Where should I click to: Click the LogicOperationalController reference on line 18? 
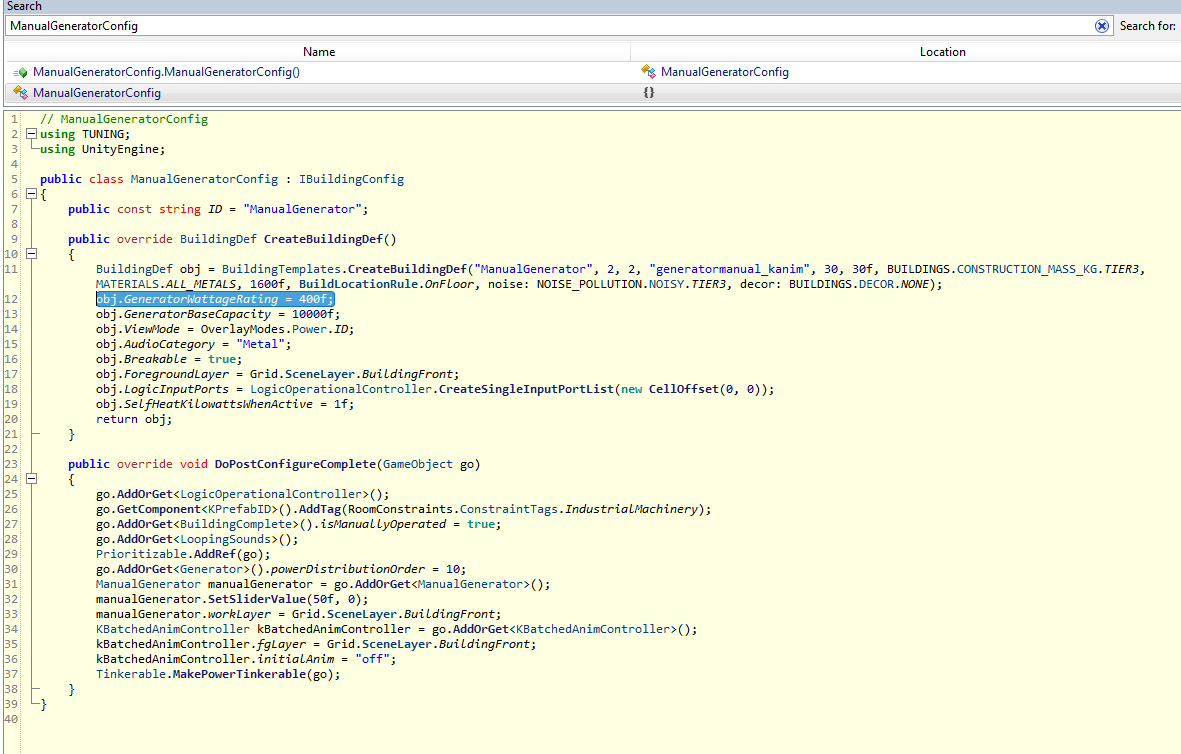(341, 389)
